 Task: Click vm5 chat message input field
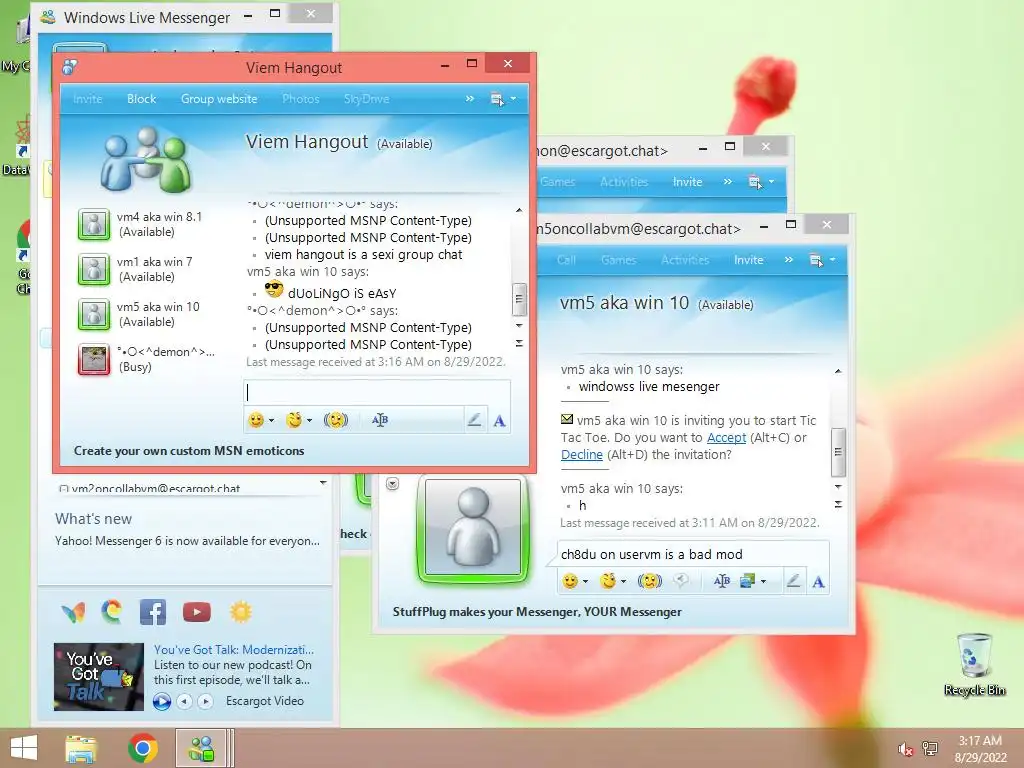click(x=693, y=554)
